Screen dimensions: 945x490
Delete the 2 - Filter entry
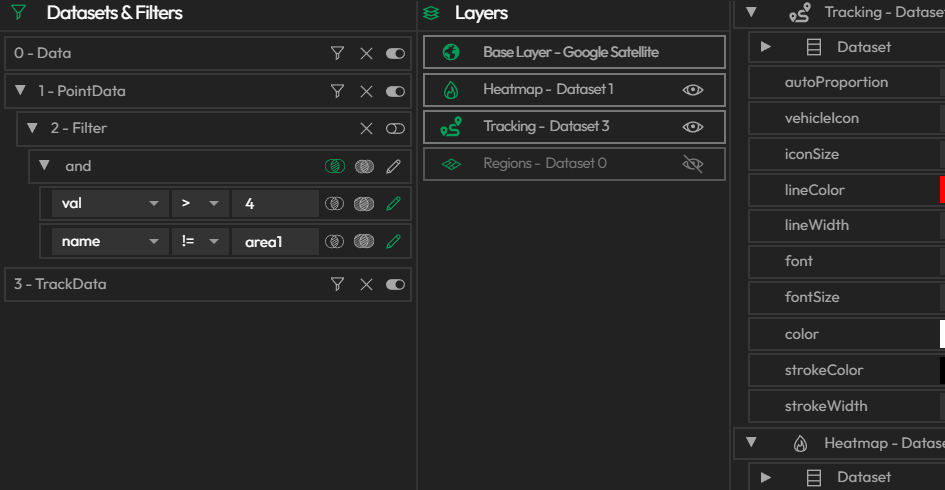coord(366,128)
